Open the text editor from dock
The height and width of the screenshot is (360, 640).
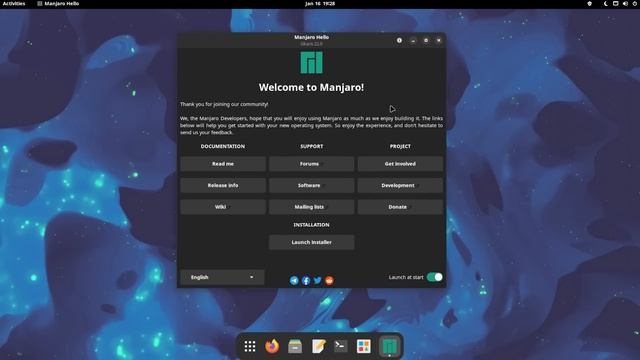click(318, 347)
